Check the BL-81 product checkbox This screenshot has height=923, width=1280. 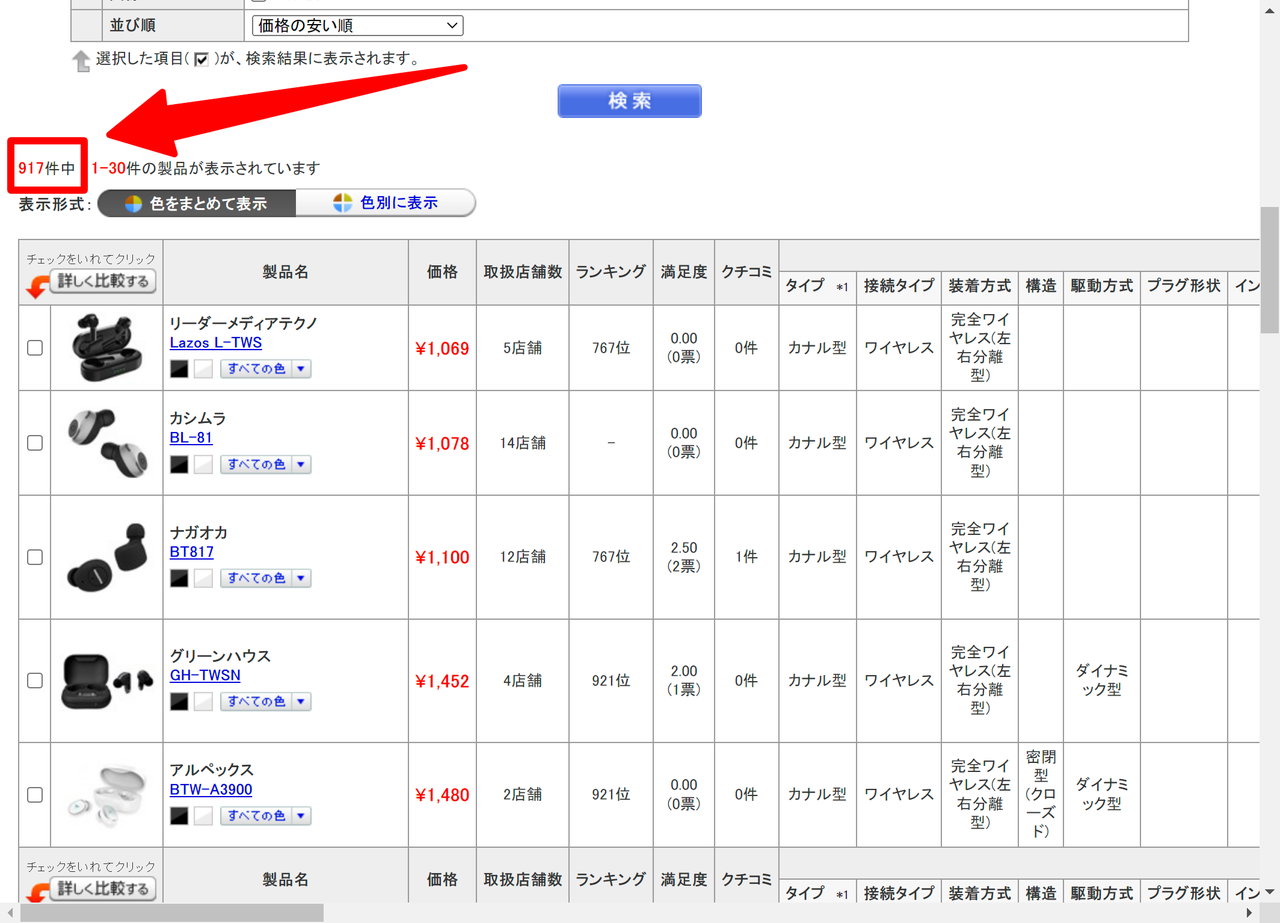(x=35, y=443)
